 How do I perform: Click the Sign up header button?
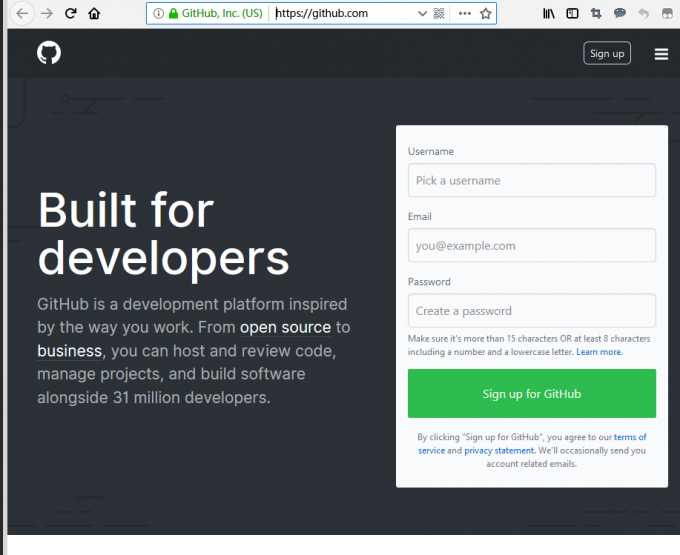click(x=607, y=53)
